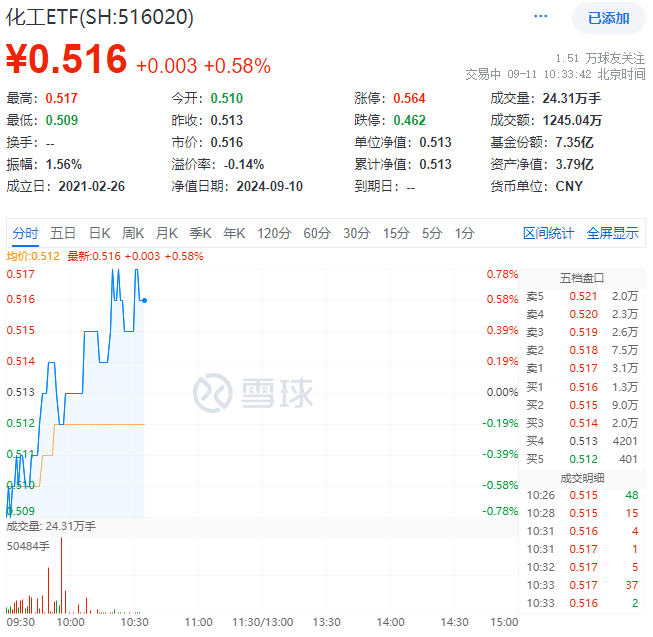This screenshot has height=637, width=653.
Task: Click the 买2 order row at 0.515
Action: [582, 405]
